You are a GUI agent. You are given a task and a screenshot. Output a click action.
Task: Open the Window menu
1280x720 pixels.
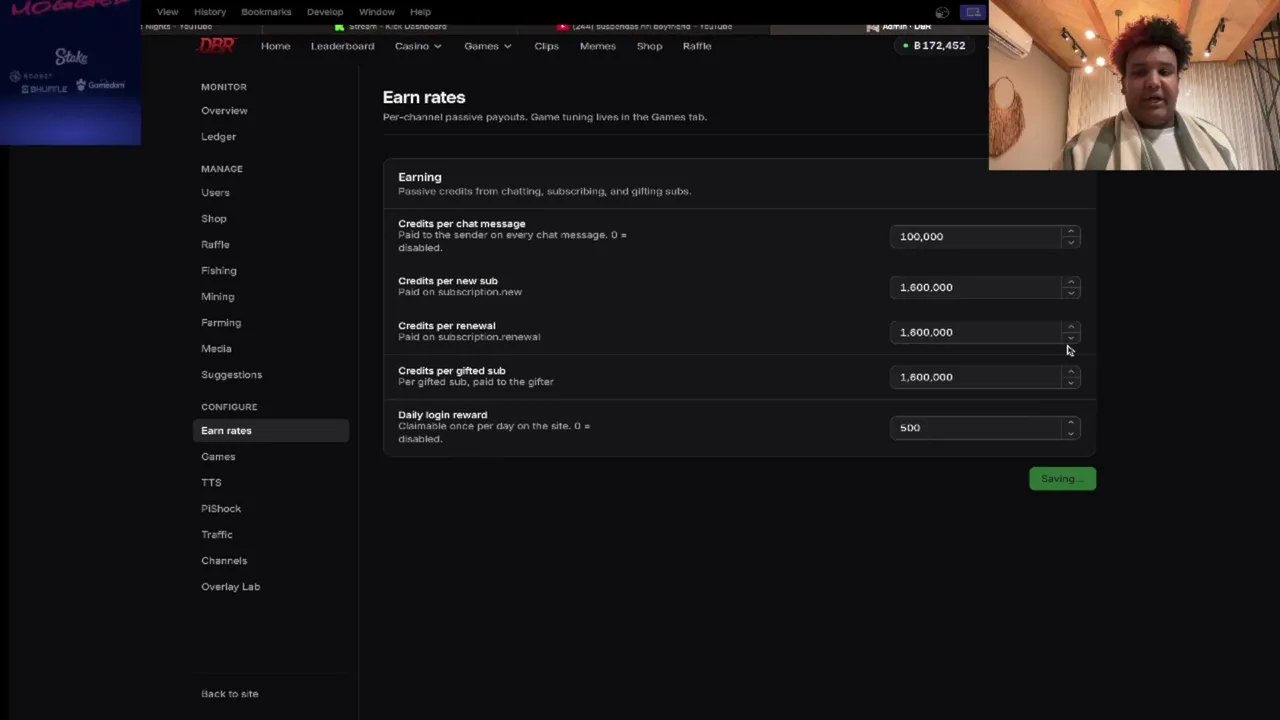pyautogui.click(x=377, y=12)
